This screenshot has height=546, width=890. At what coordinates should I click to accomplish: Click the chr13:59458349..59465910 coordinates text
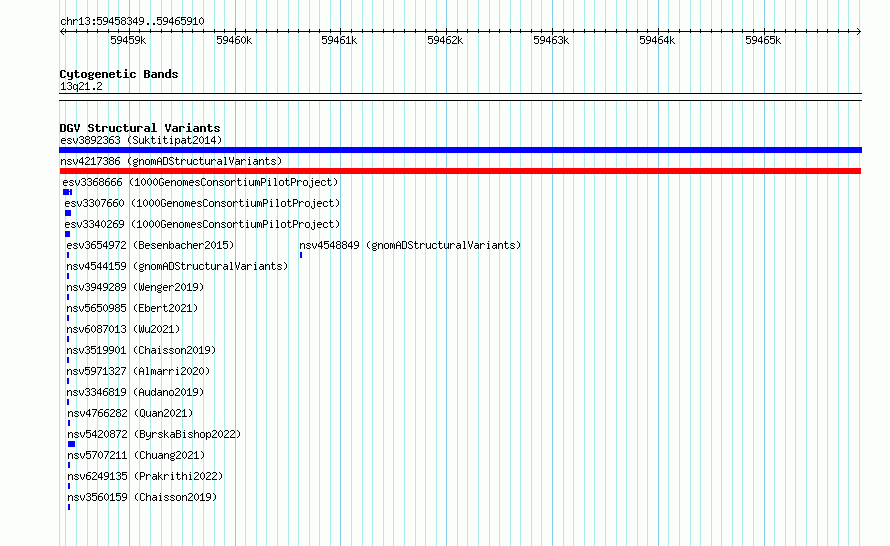click(132, 21)
